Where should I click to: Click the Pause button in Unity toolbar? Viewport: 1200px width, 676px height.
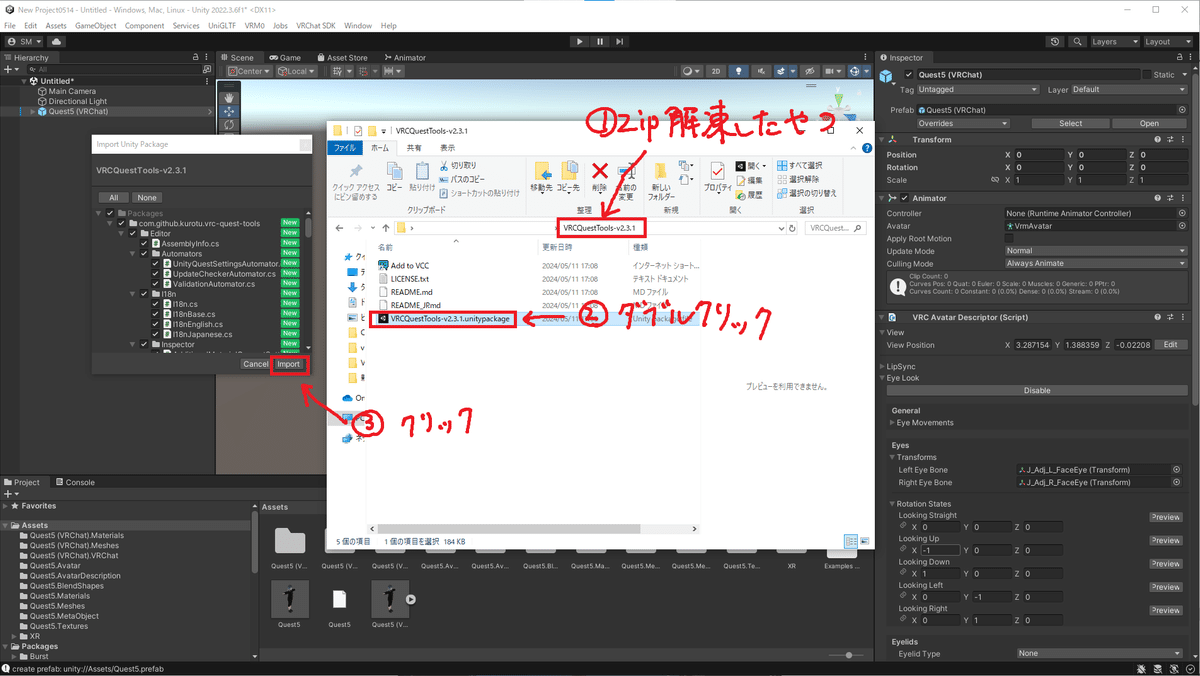coord(600,42)
